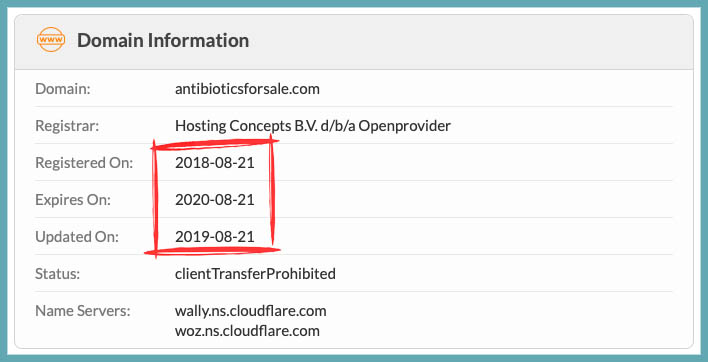Click the teal border around the panel

(x=354, y=4)
